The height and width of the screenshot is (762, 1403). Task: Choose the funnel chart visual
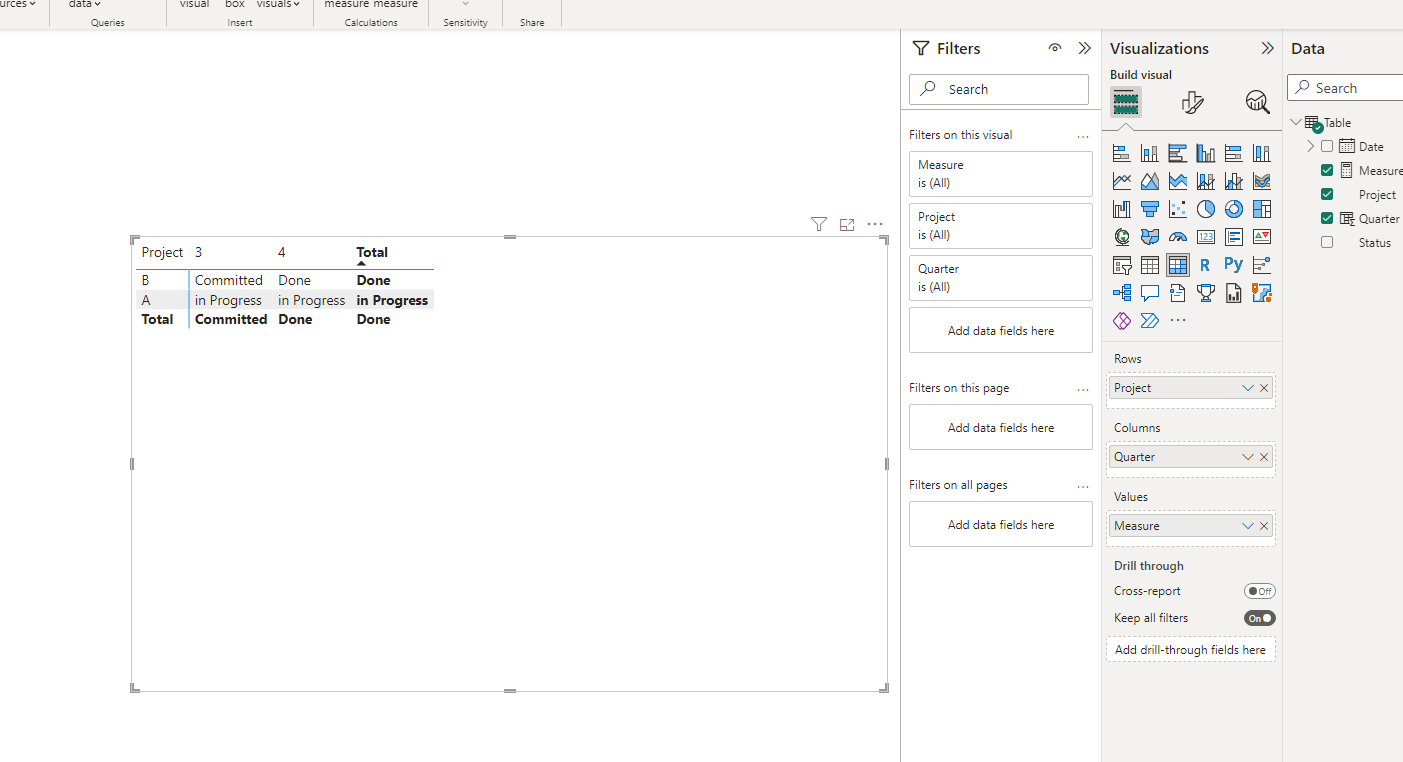pos(1150,209)
